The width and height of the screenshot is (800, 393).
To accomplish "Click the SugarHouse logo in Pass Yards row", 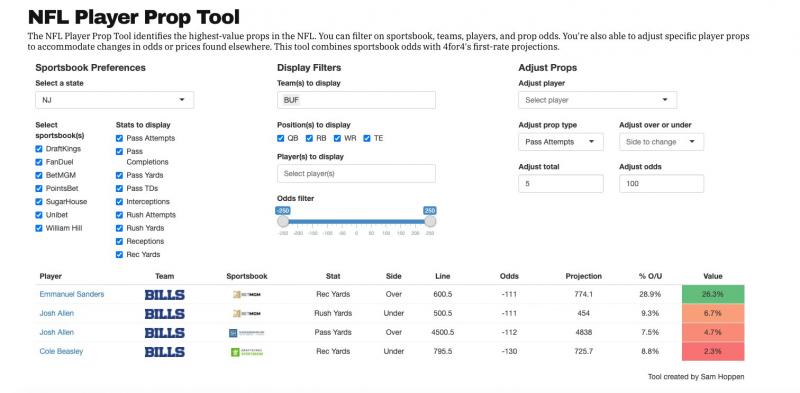I will [x=247, y=333].
